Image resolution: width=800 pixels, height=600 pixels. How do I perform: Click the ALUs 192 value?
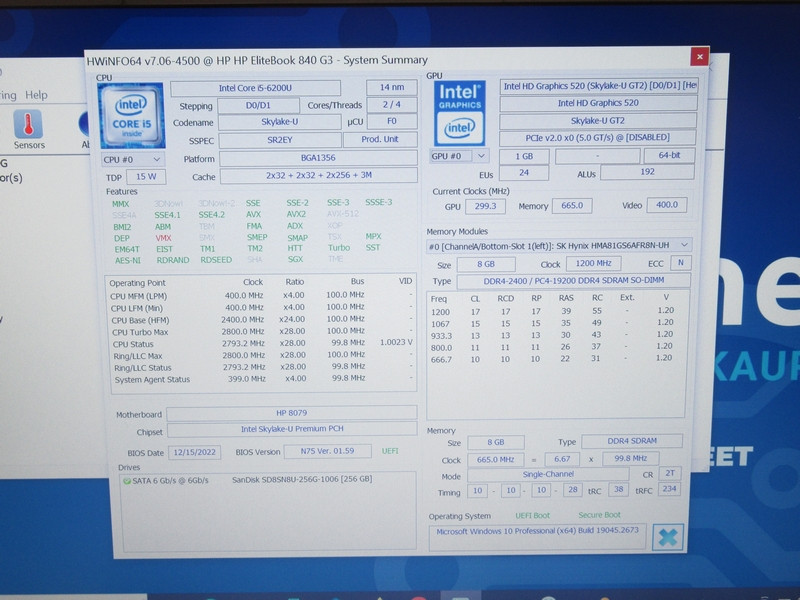coord(647,172)
